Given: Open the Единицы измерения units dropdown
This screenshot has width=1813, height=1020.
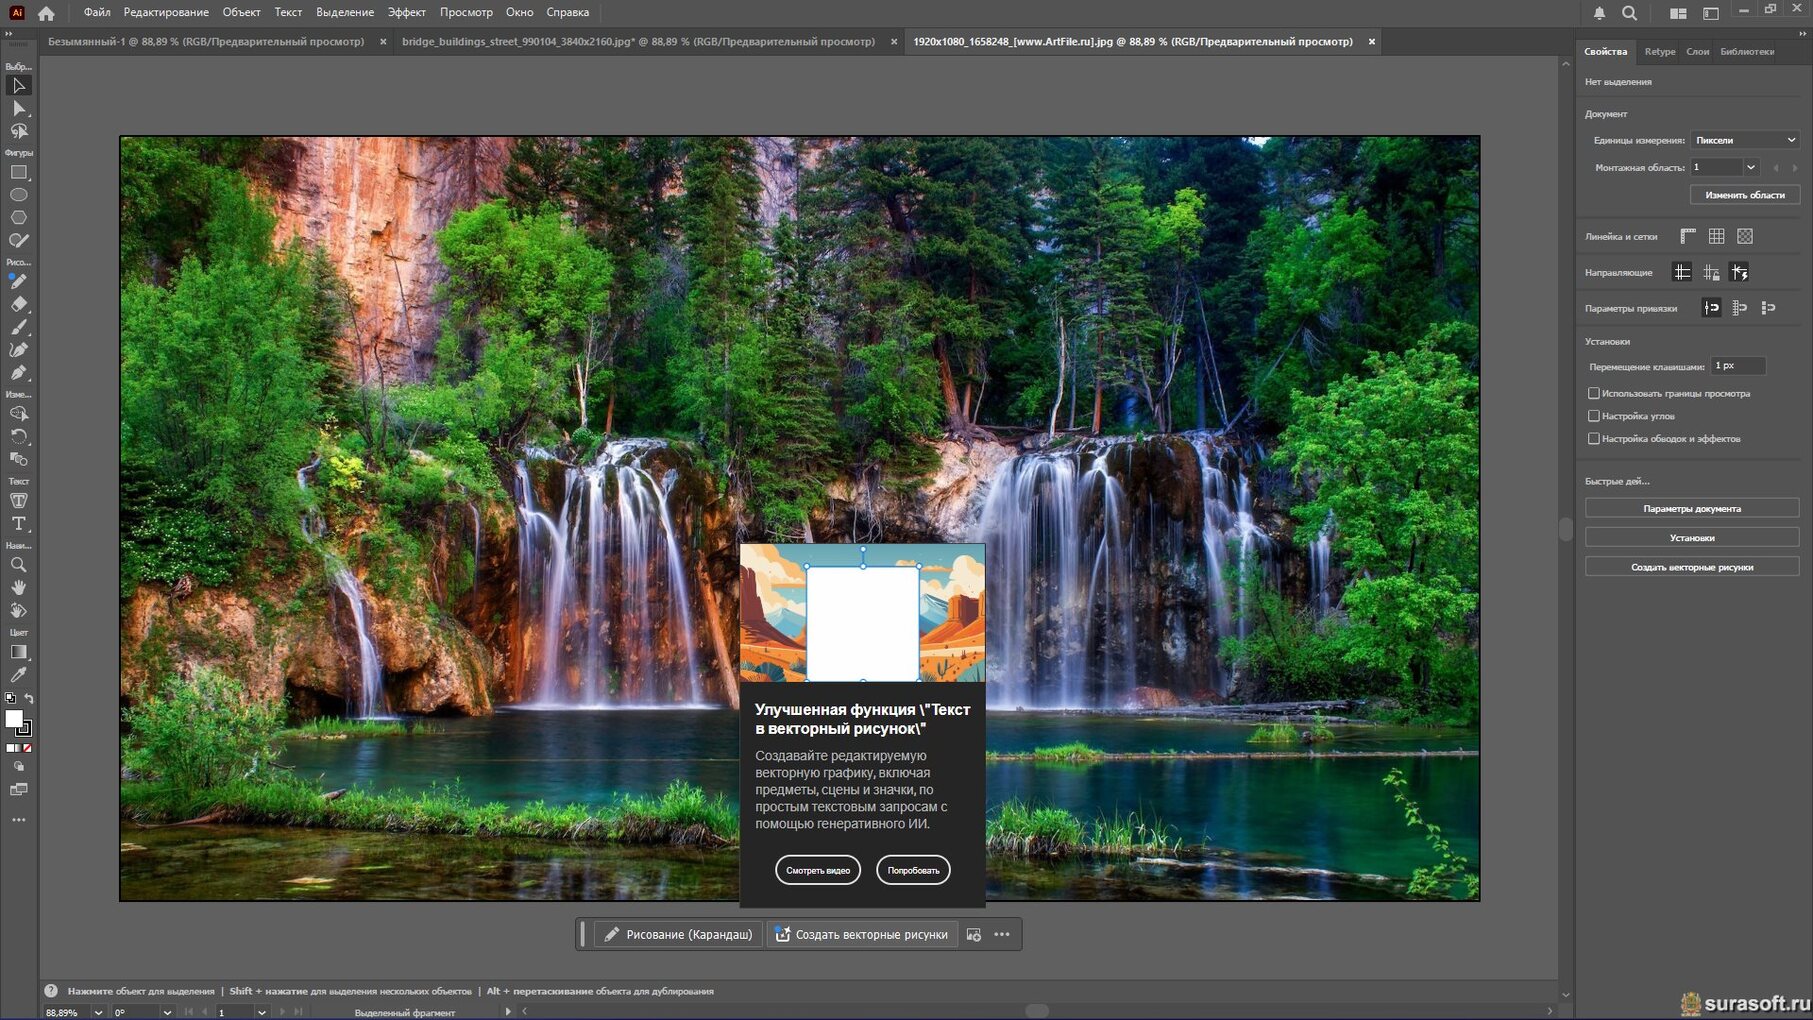Looking at the screenshot, I should coord(1744,141).
